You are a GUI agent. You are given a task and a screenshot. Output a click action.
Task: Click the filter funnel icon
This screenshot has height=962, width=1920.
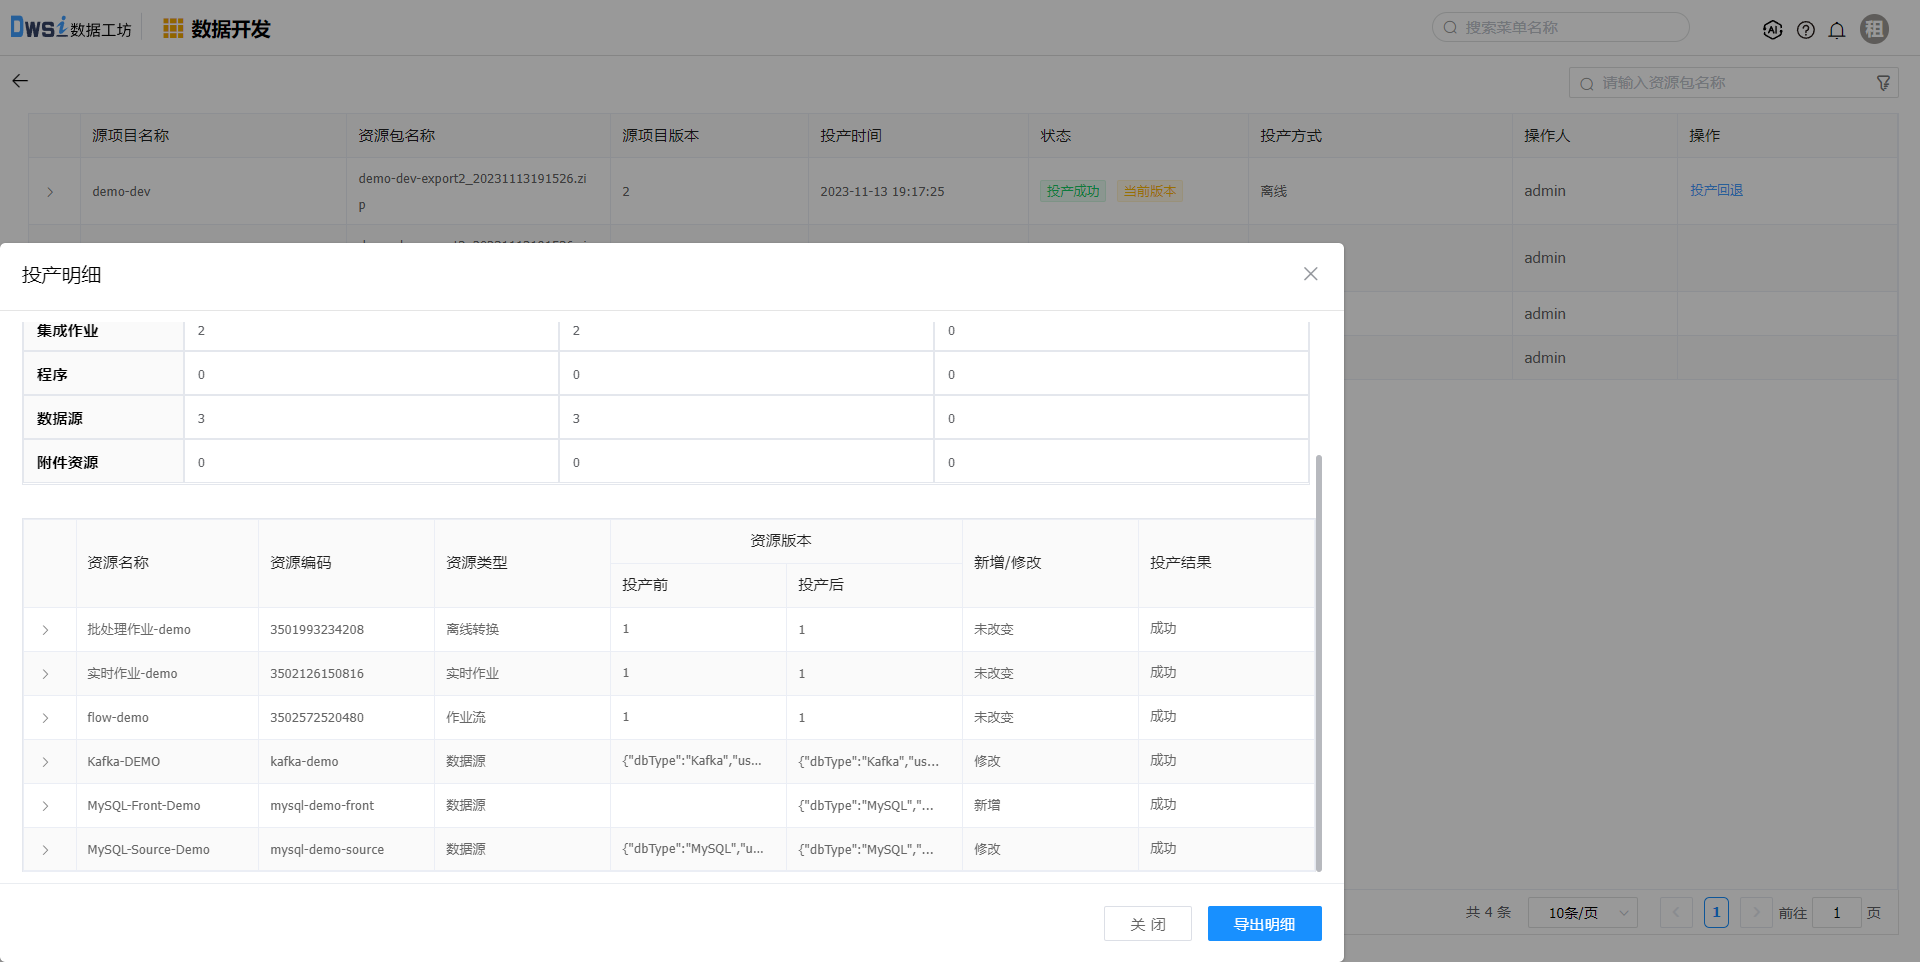(x=1883, y=83)
